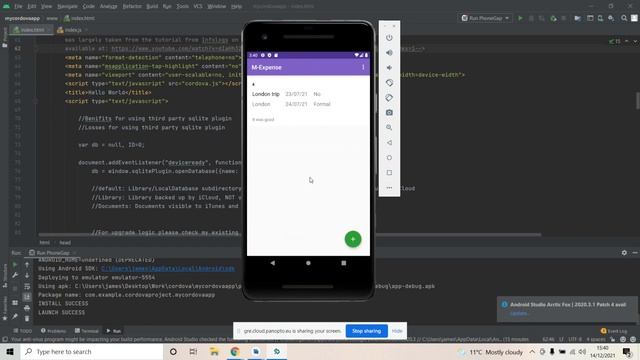This screenshot has width=640, height=360.
Task: Open the Refactor menu
Action: tap(132, 6)
